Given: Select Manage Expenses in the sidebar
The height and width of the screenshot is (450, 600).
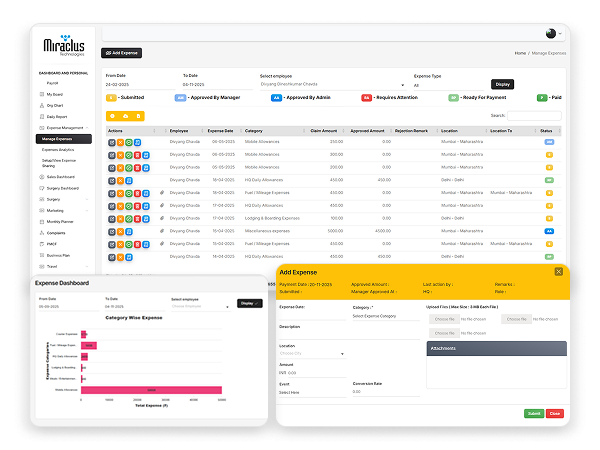Looking at the screenshot, I should (x=64, y=139).
